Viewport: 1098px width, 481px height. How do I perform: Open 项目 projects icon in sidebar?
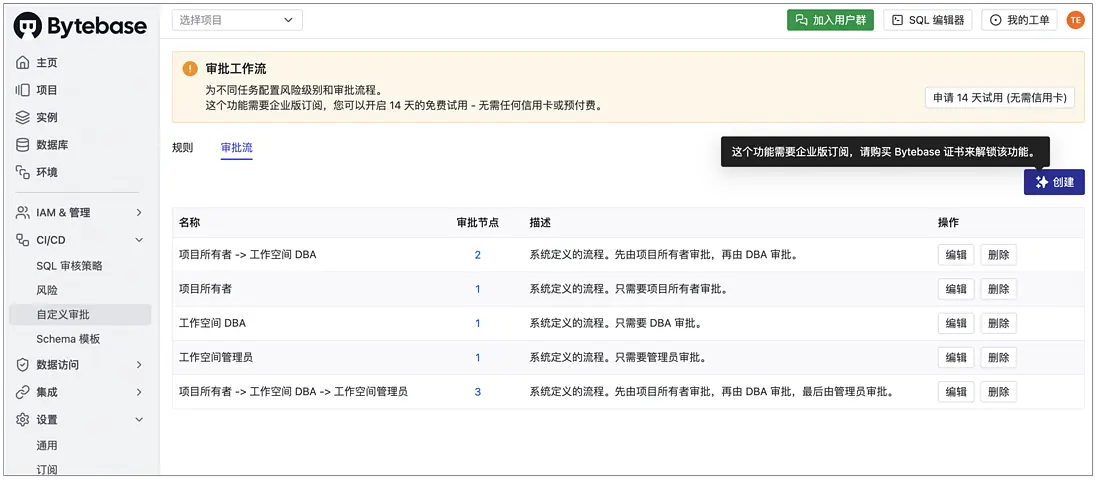(x=22, y=90)
